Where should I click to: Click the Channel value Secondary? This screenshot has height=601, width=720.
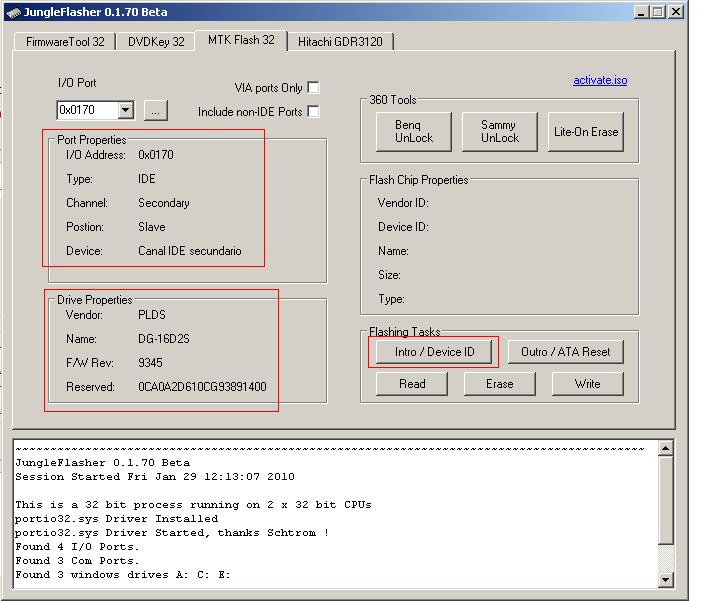(164, 203)
